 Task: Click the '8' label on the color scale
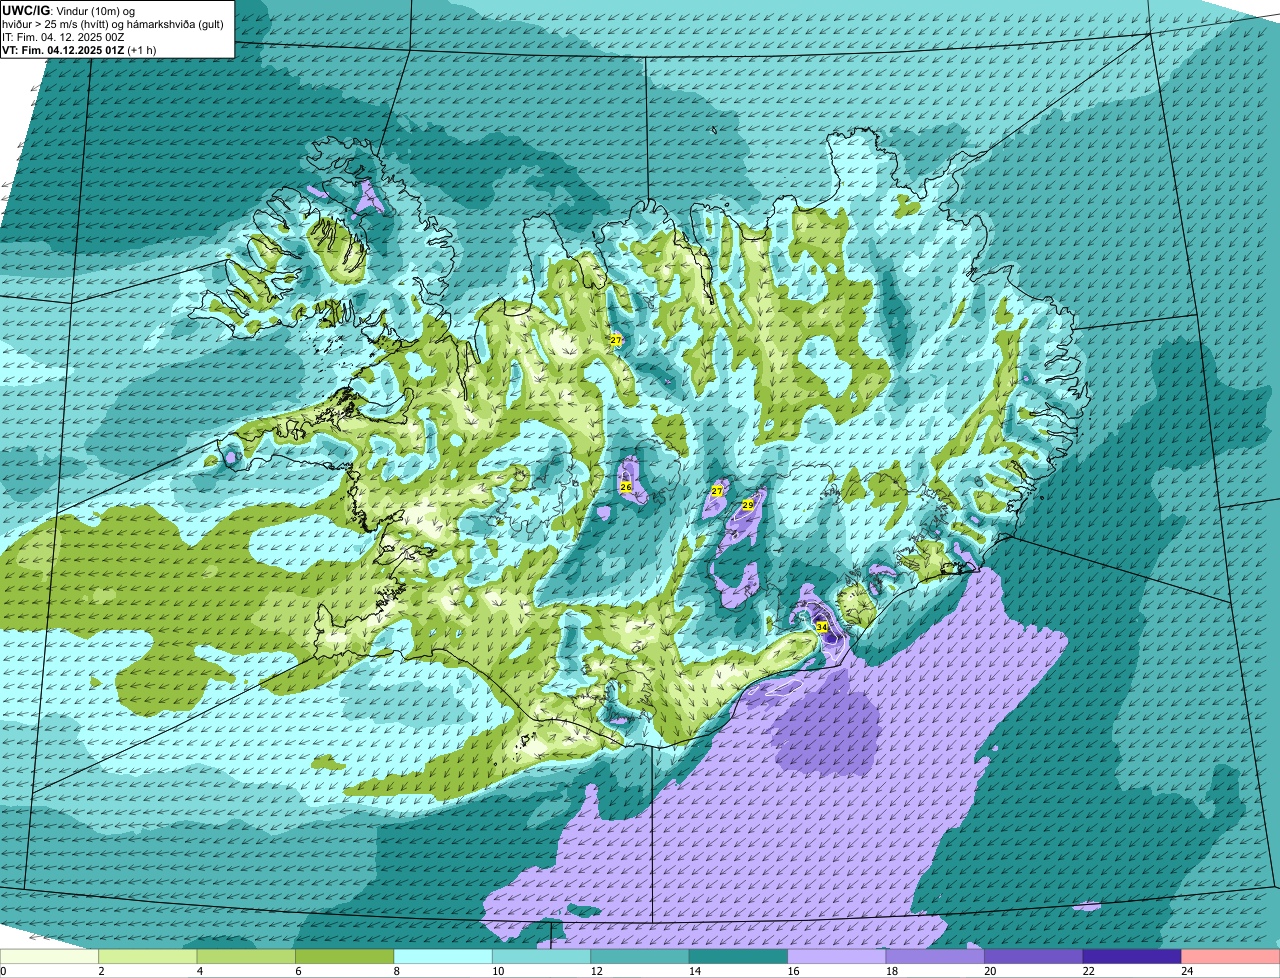pyautogui.click(x=397, y=971)
